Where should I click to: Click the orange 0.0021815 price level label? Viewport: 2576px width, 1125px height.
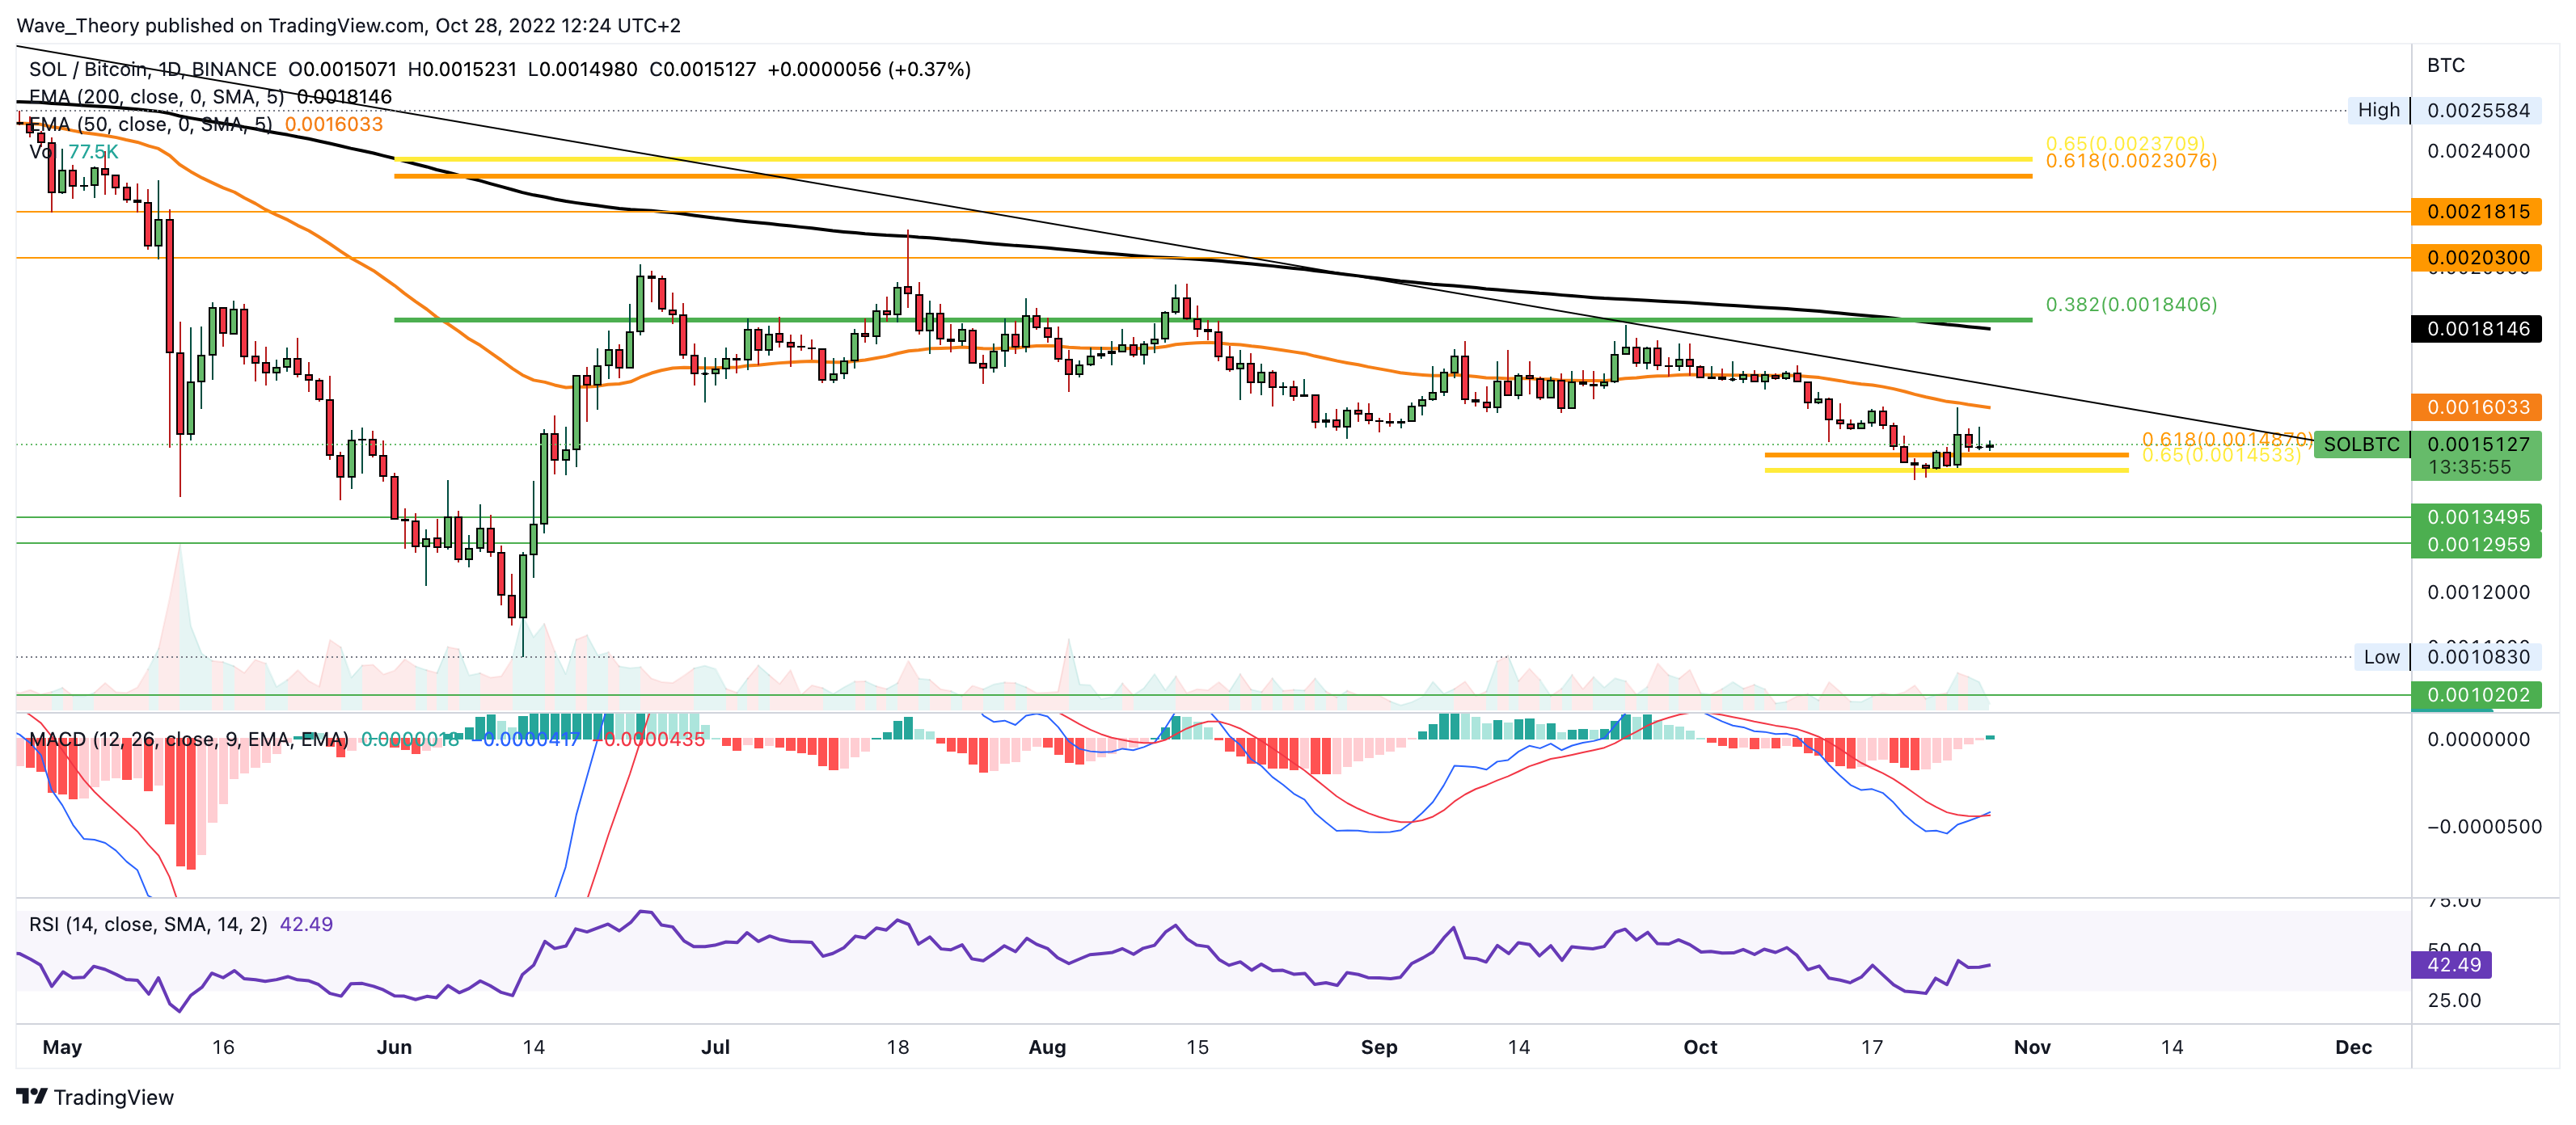click(2477, 211)
